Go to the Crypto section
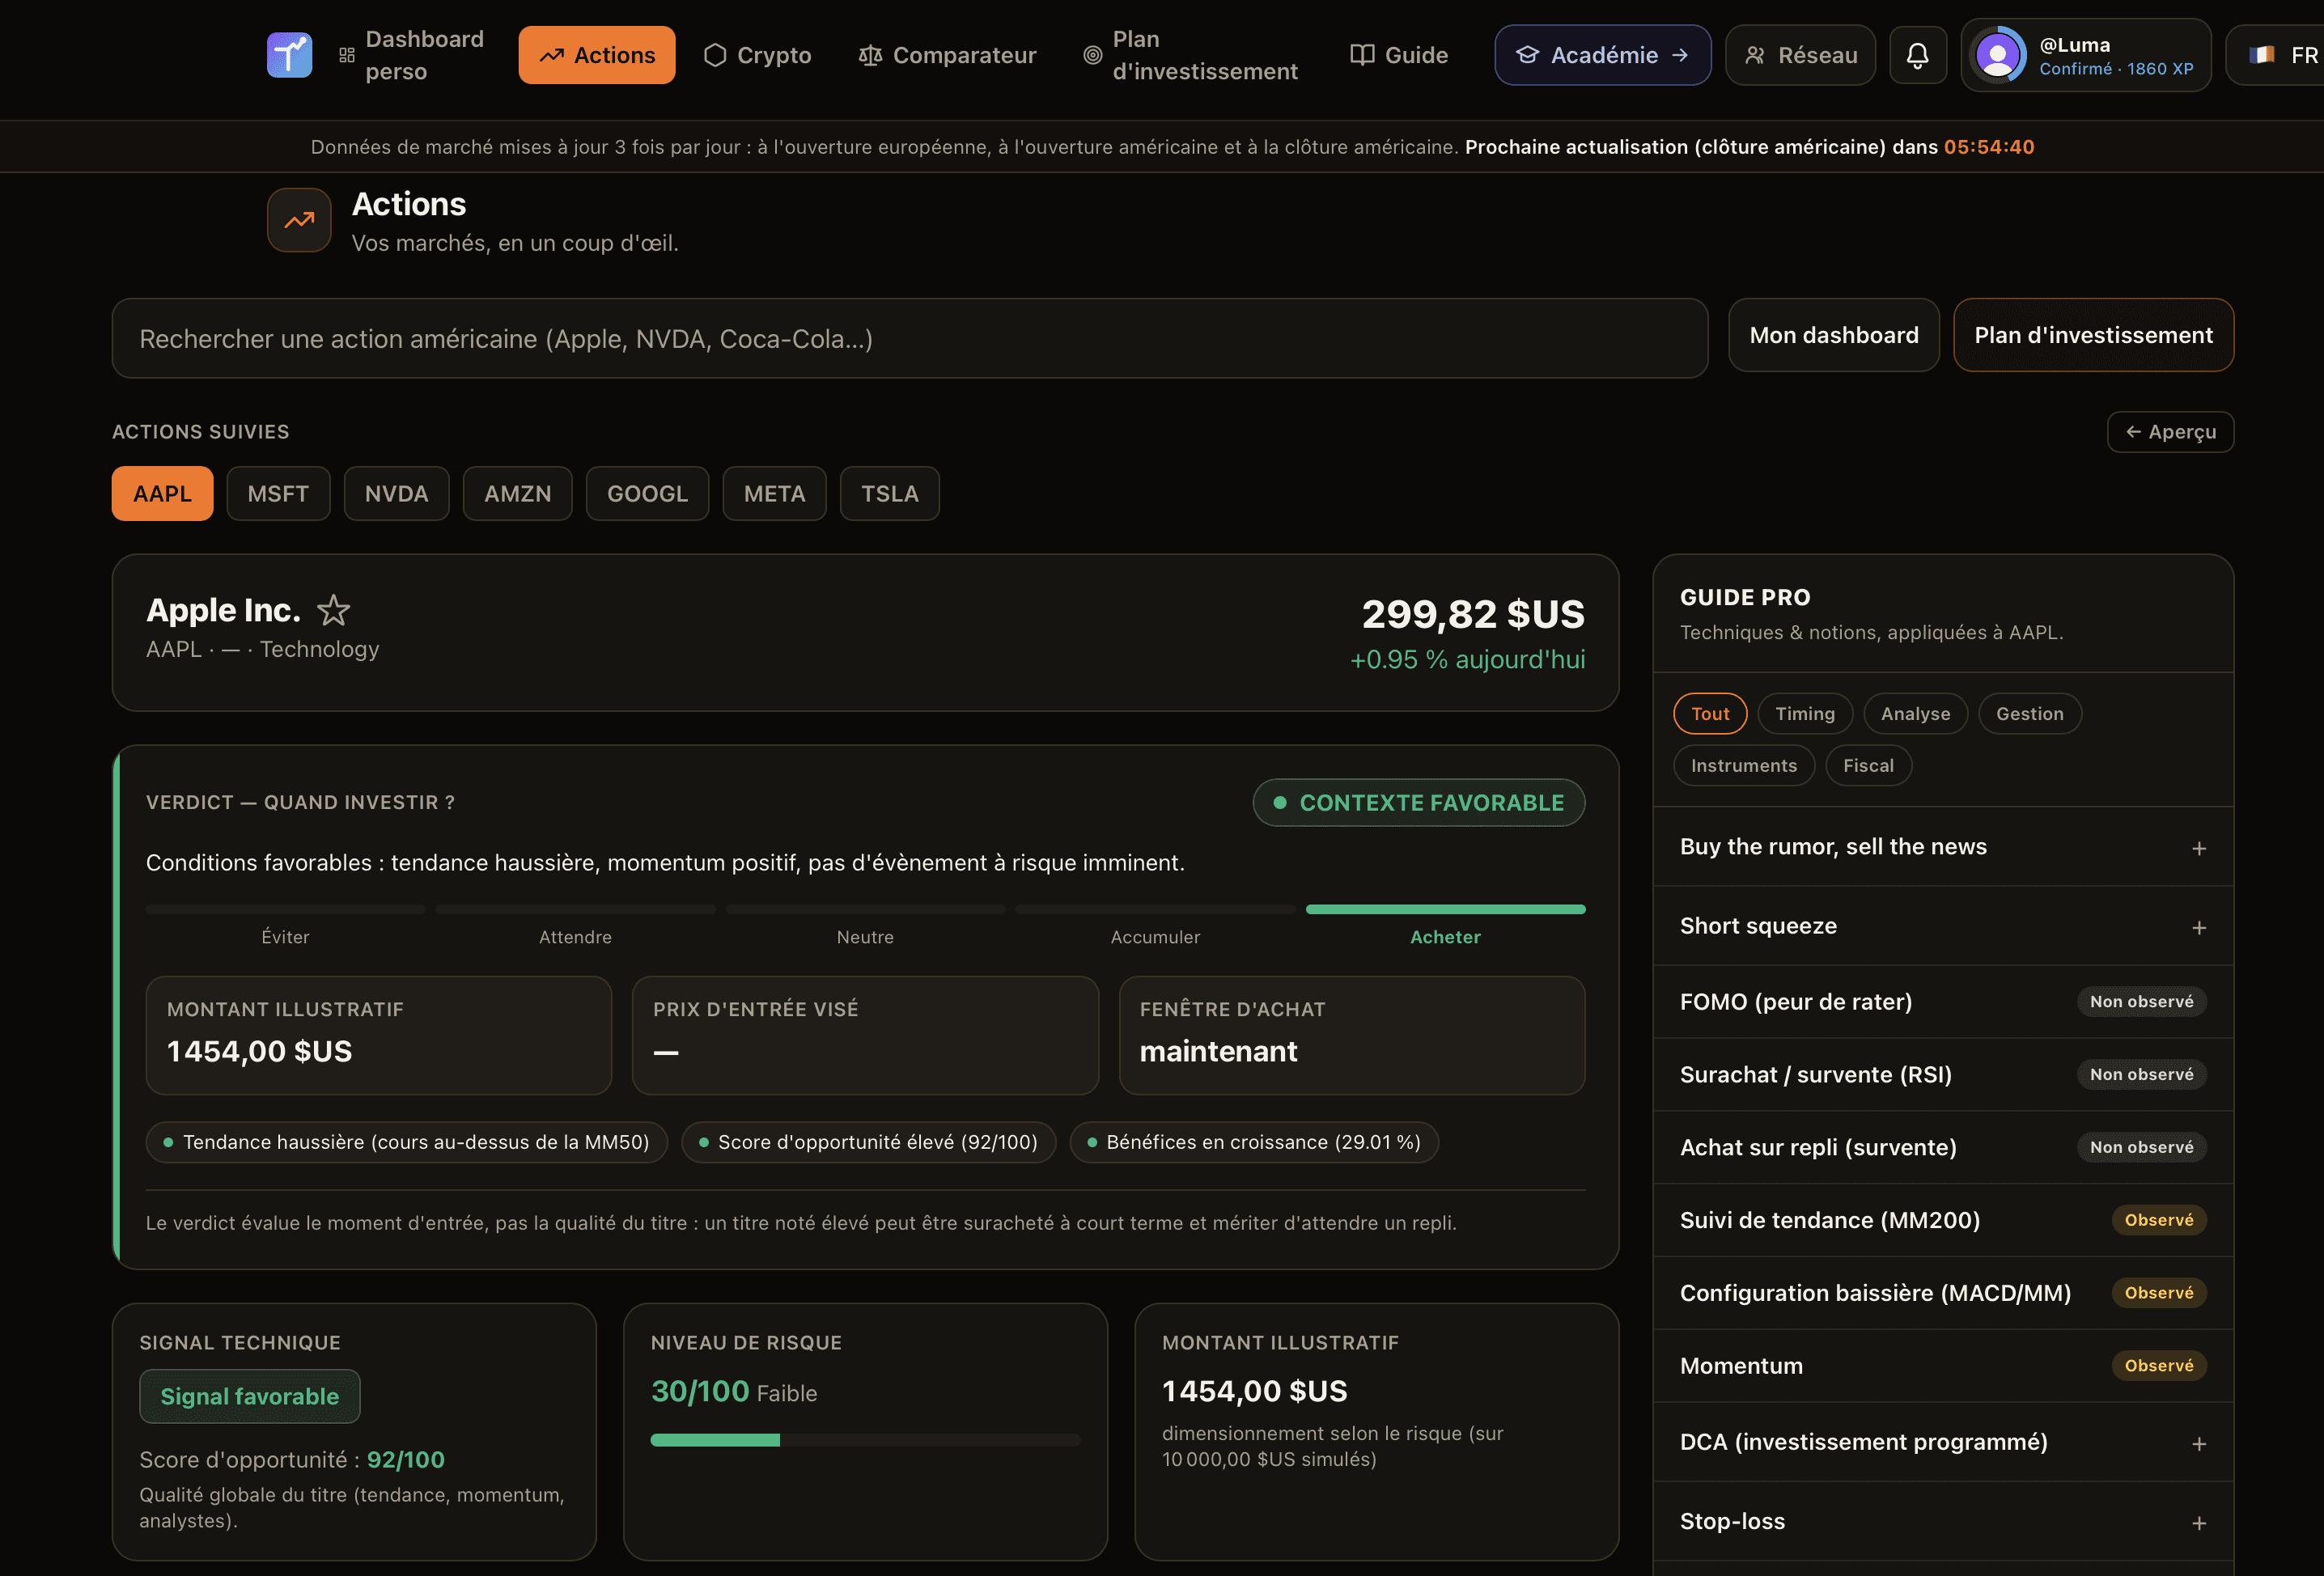Viewport: 2324px width, 1576px height. (x=757, y=55)
